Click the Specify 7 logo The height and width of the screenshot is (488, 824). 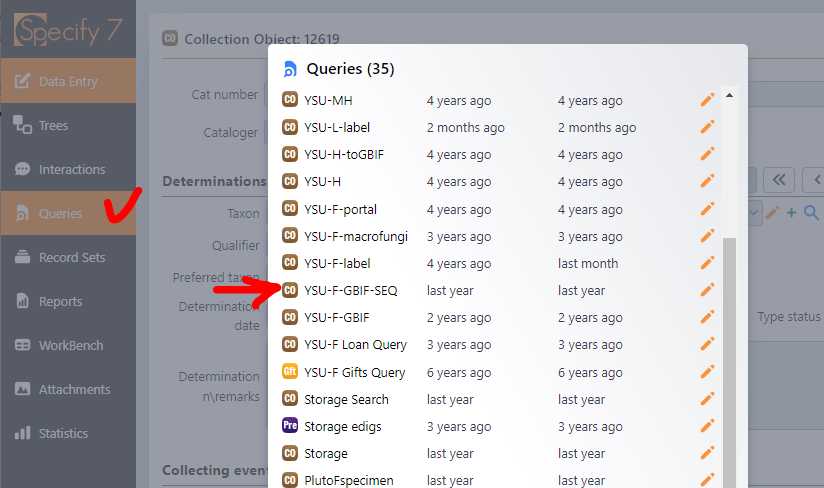pos(67,30)
